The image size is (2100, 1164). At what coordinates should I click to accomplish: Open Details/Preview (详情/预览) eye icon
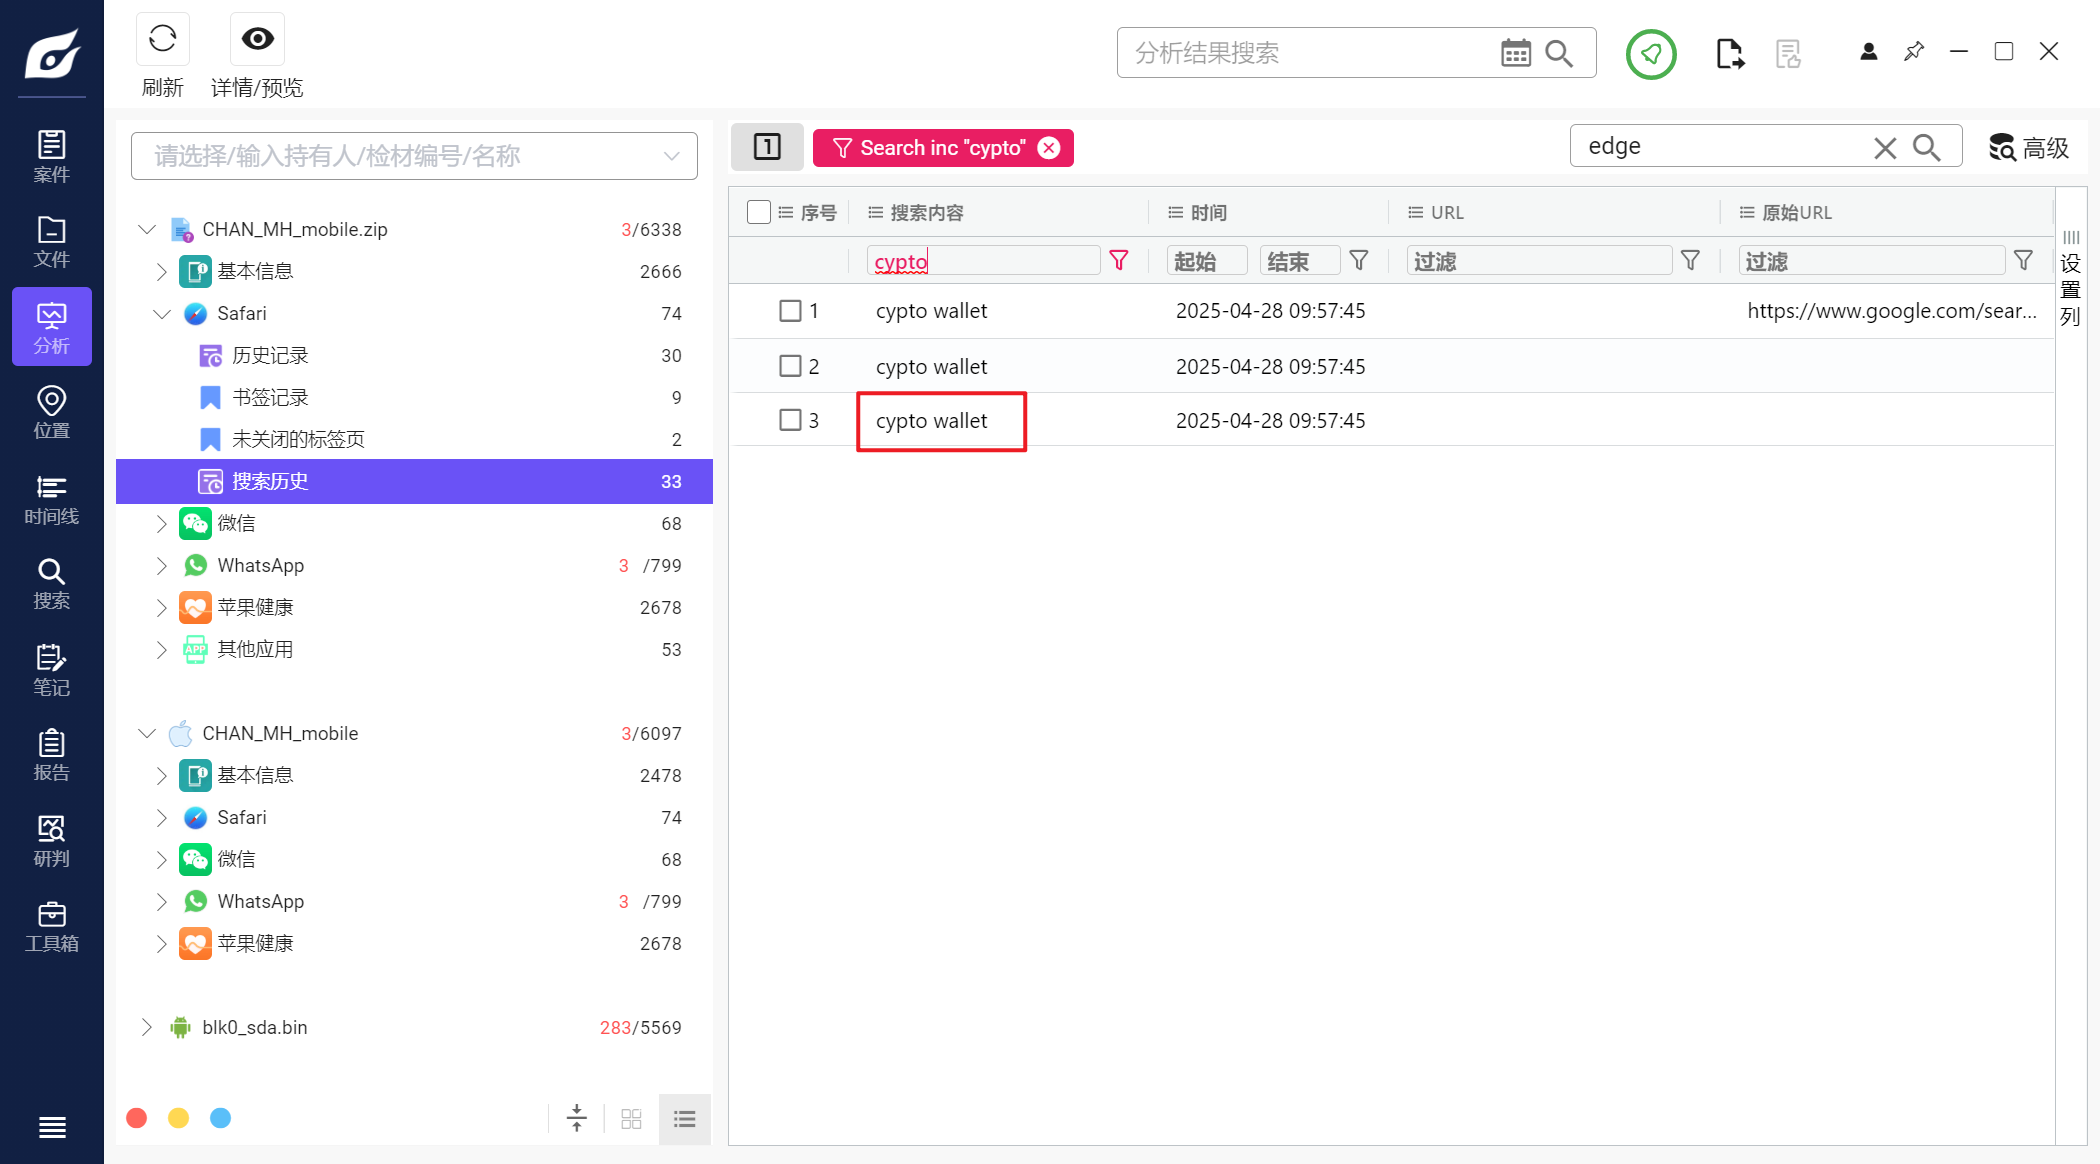(257, 40)
